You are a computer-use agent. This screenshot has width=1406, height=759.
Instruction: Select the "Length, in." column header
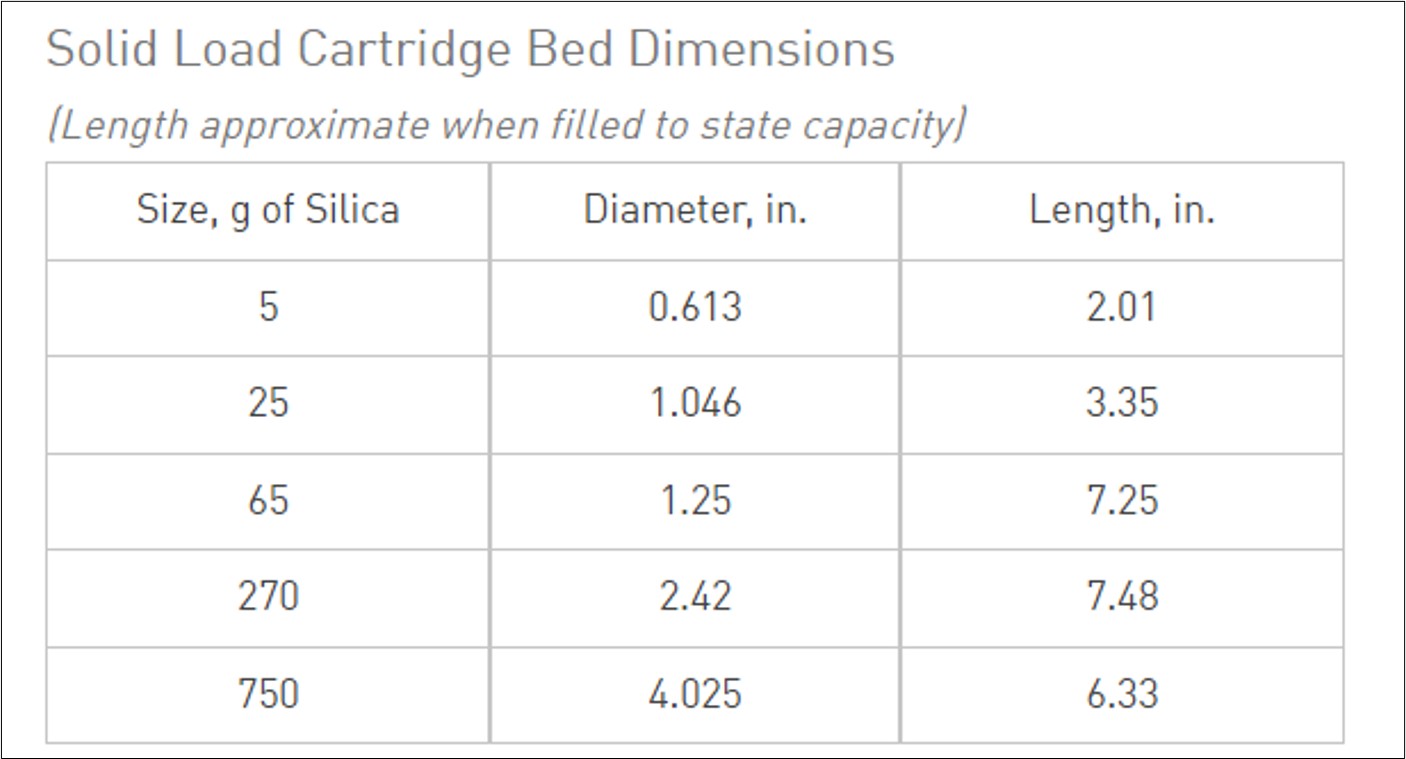pyautogui.click(x=1121, y=210)
